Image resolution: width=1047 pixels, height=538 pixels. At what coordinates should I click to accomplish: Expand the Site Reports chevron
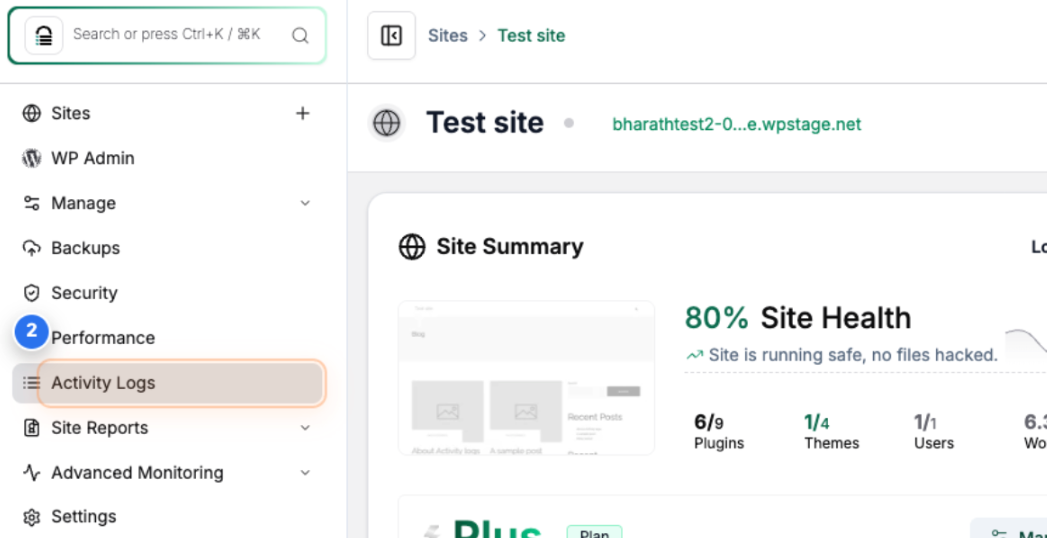(x=305, y=428)
